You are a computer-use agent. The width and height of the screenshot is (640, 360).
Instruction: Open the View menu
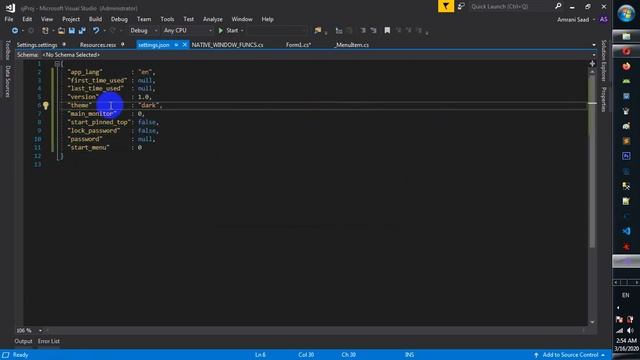(47, 19)
